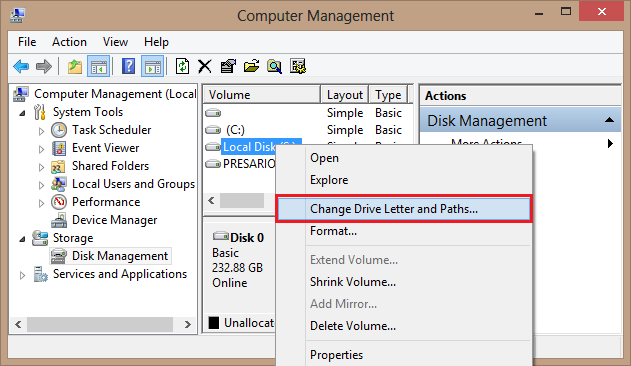This screenshot has height=366, width=631.
Task: Click the tree pane scroll left arrow
Action: tap(18, 324)
